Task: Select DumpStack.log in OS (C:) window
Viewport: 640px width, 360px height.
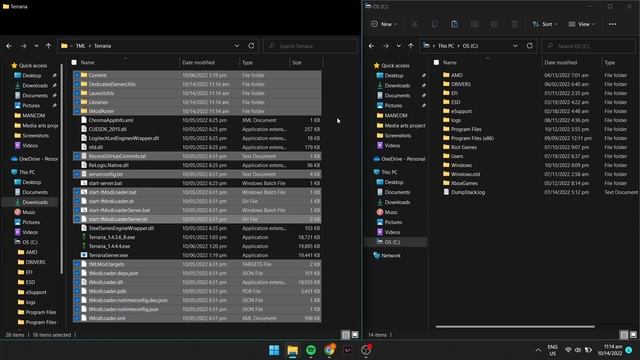Action: coord(468,192)
